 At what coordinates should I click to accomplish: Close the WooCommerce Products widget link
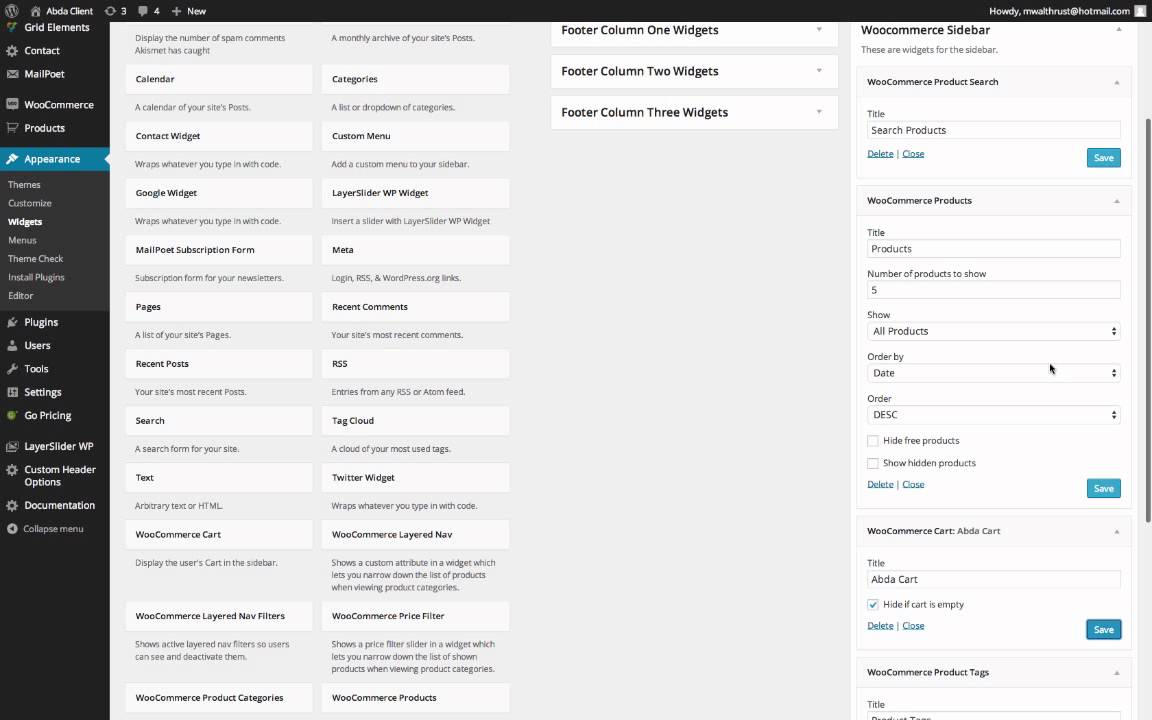pos(913,484)
